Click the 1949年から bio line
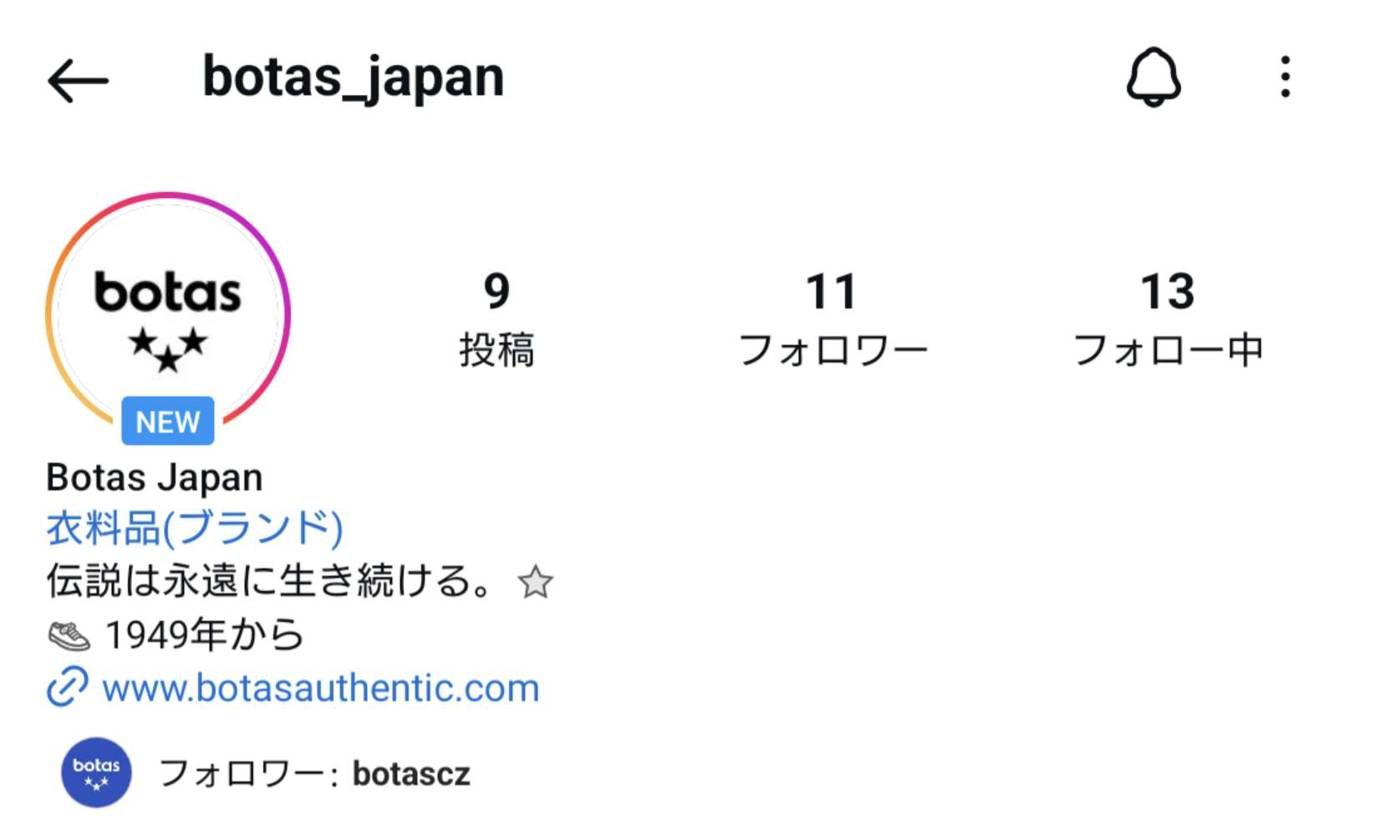 [x=205, y=632]
